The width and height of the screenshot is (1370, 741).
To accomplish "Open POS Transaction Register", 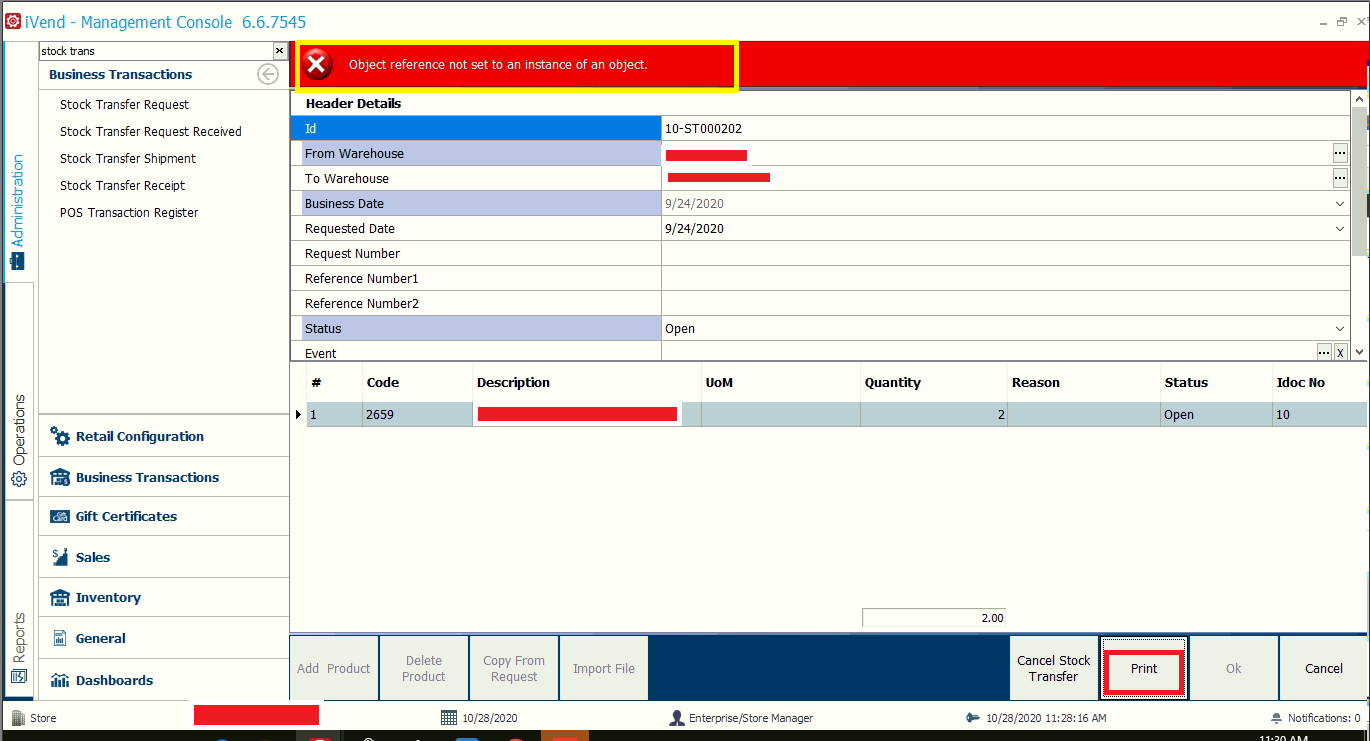I will [x=129, y=212].
